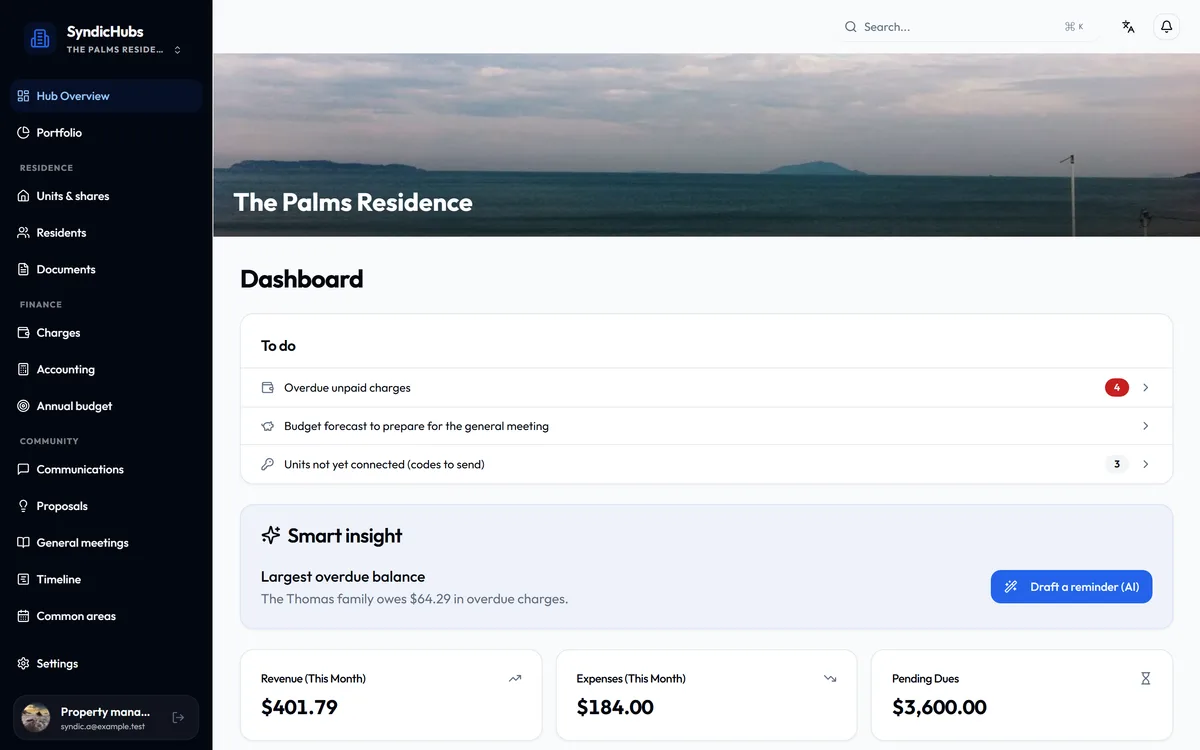Go to Accounting
1200x750 pixels.
click(x=106, y=369)
